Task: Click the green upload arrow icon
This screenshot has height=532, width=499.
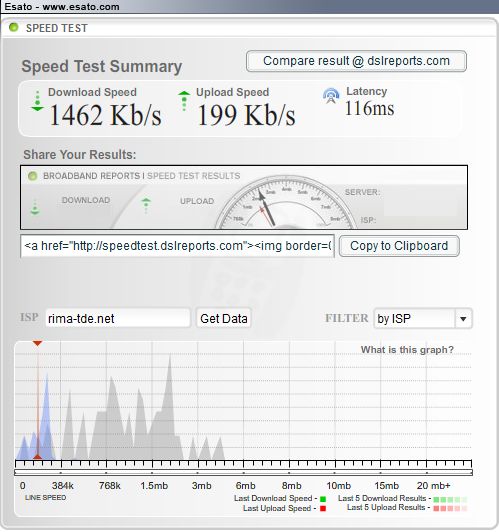Action: pos(184,101)
